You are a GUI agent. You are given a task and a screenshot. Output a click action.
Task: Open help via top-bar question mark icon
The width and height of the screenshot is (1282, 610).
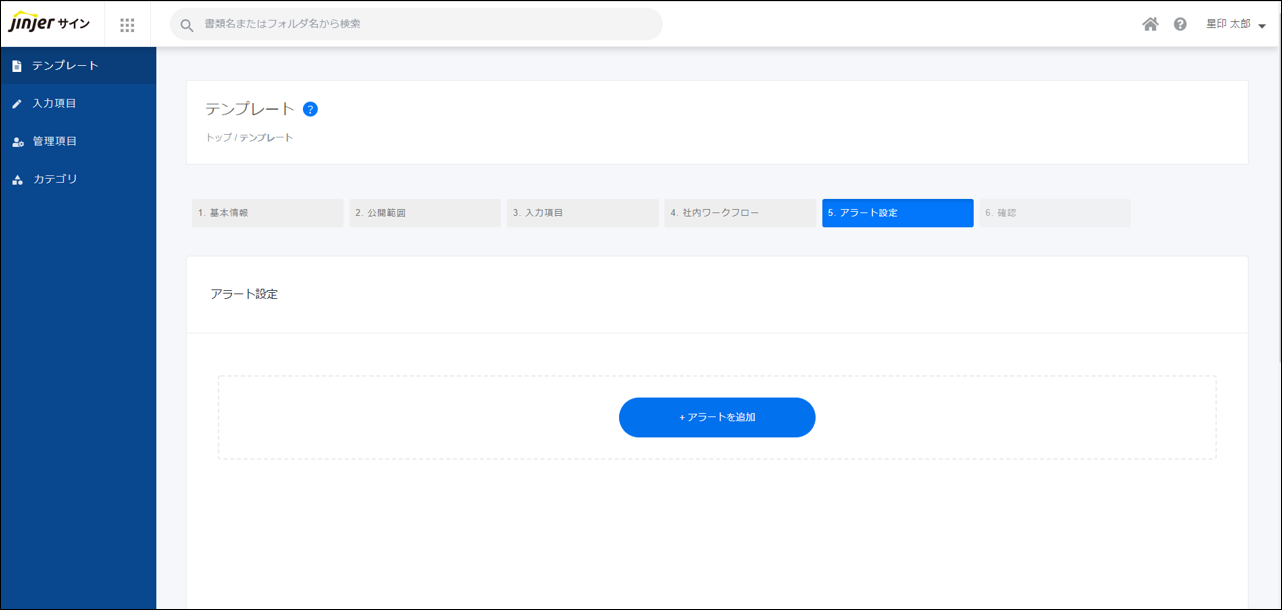point(1180,24)
